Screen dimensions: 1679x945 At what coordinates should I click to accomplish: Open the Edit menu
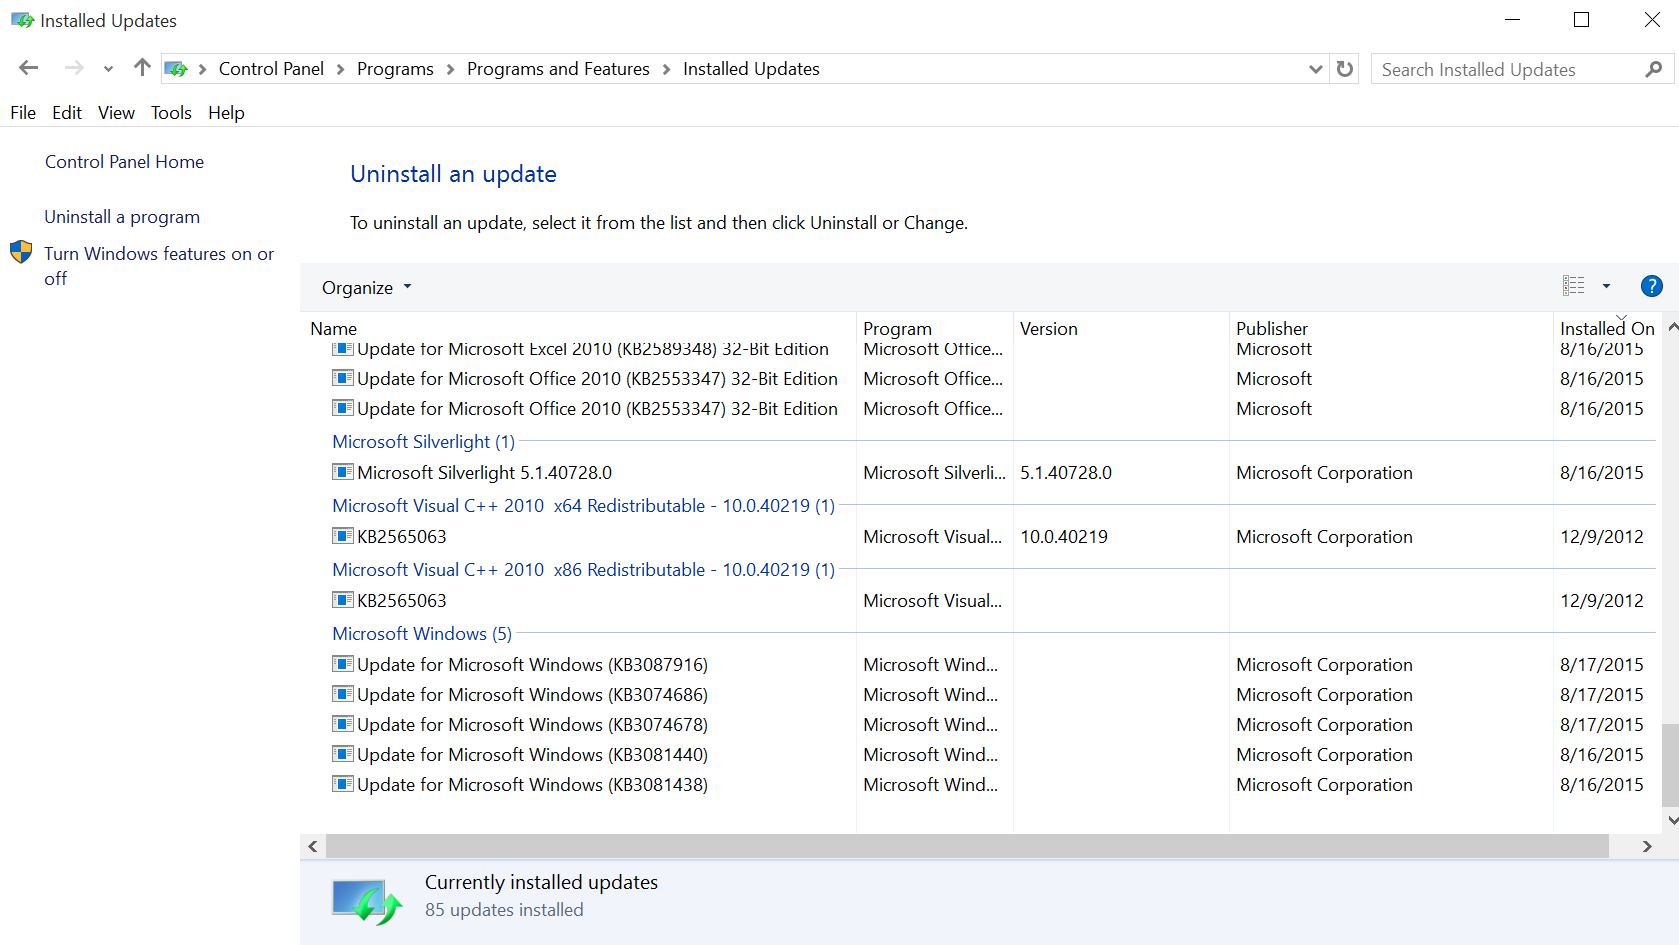[x=67, y=113]
